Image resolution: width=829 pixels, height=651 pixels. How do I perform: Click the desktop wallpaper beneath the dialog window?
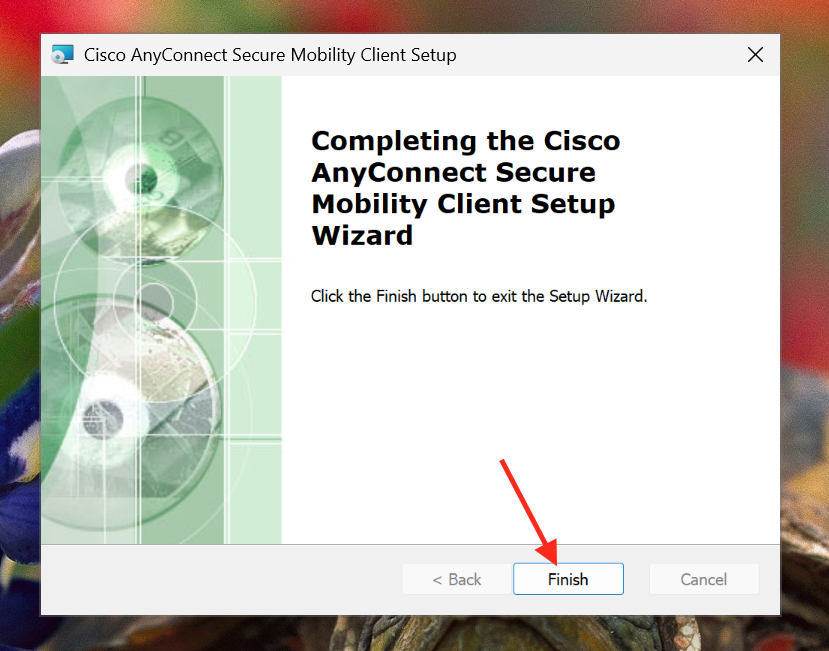pos(412,634)
